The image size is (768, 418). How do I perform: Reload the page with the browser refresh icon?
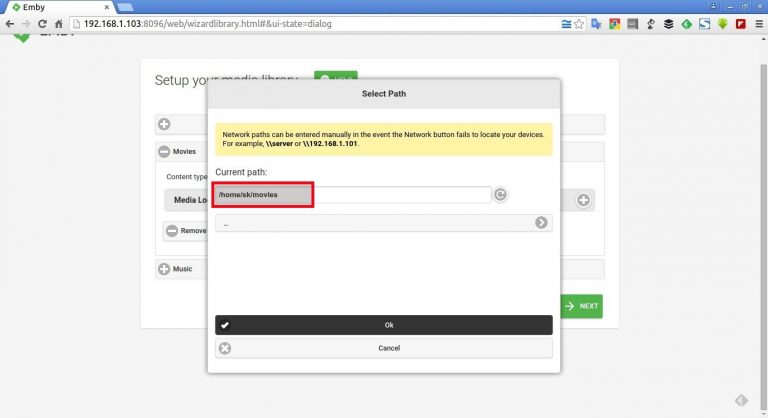point(42,24)
